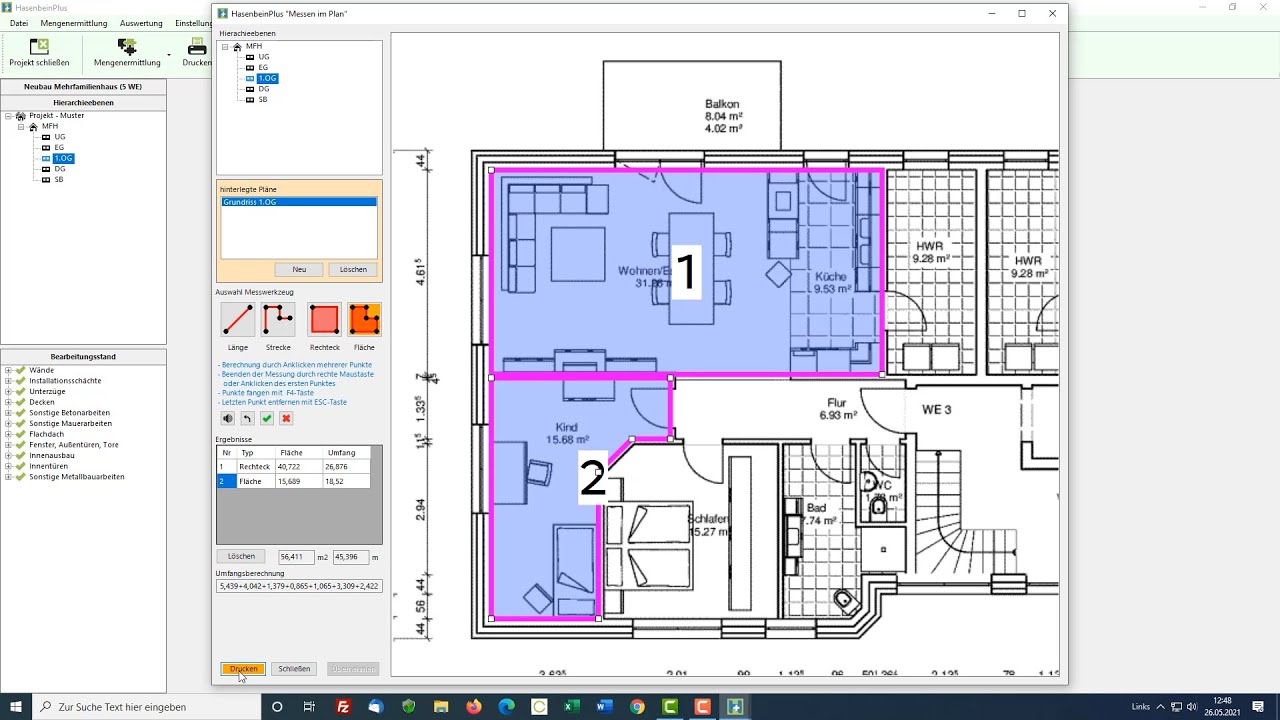Viewport: 1280px width, 720px height.
Task: Expand the Wände entry in Bearbeitungsstand
Action: pyautogui.click(x=8, y=370)
